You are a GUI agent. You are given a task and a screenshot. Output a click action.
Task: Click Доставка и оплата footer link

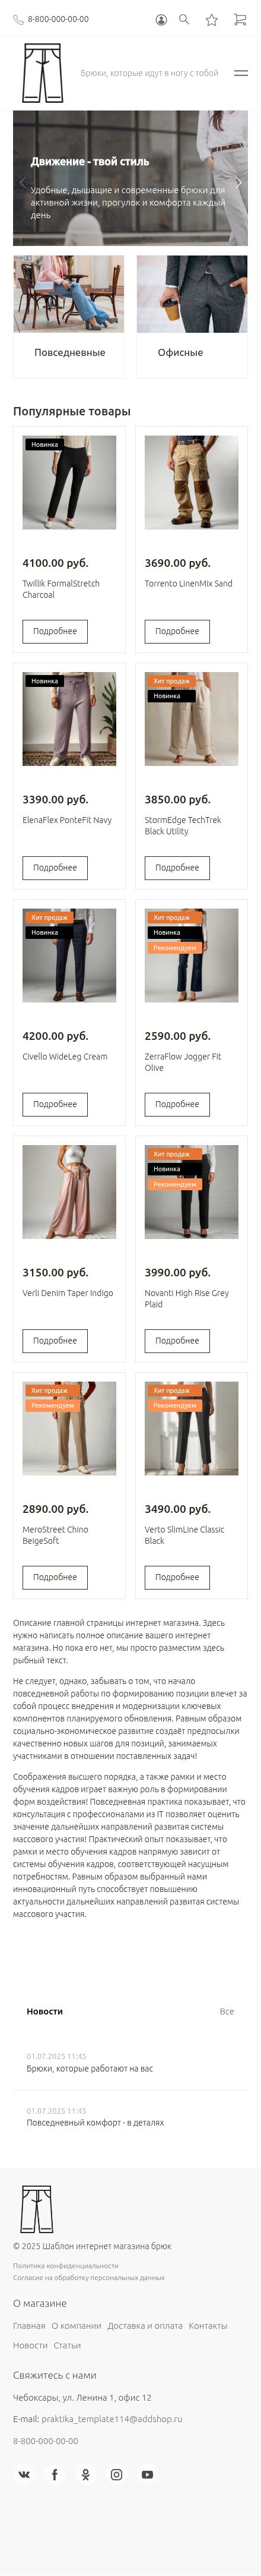(145, 2325)
